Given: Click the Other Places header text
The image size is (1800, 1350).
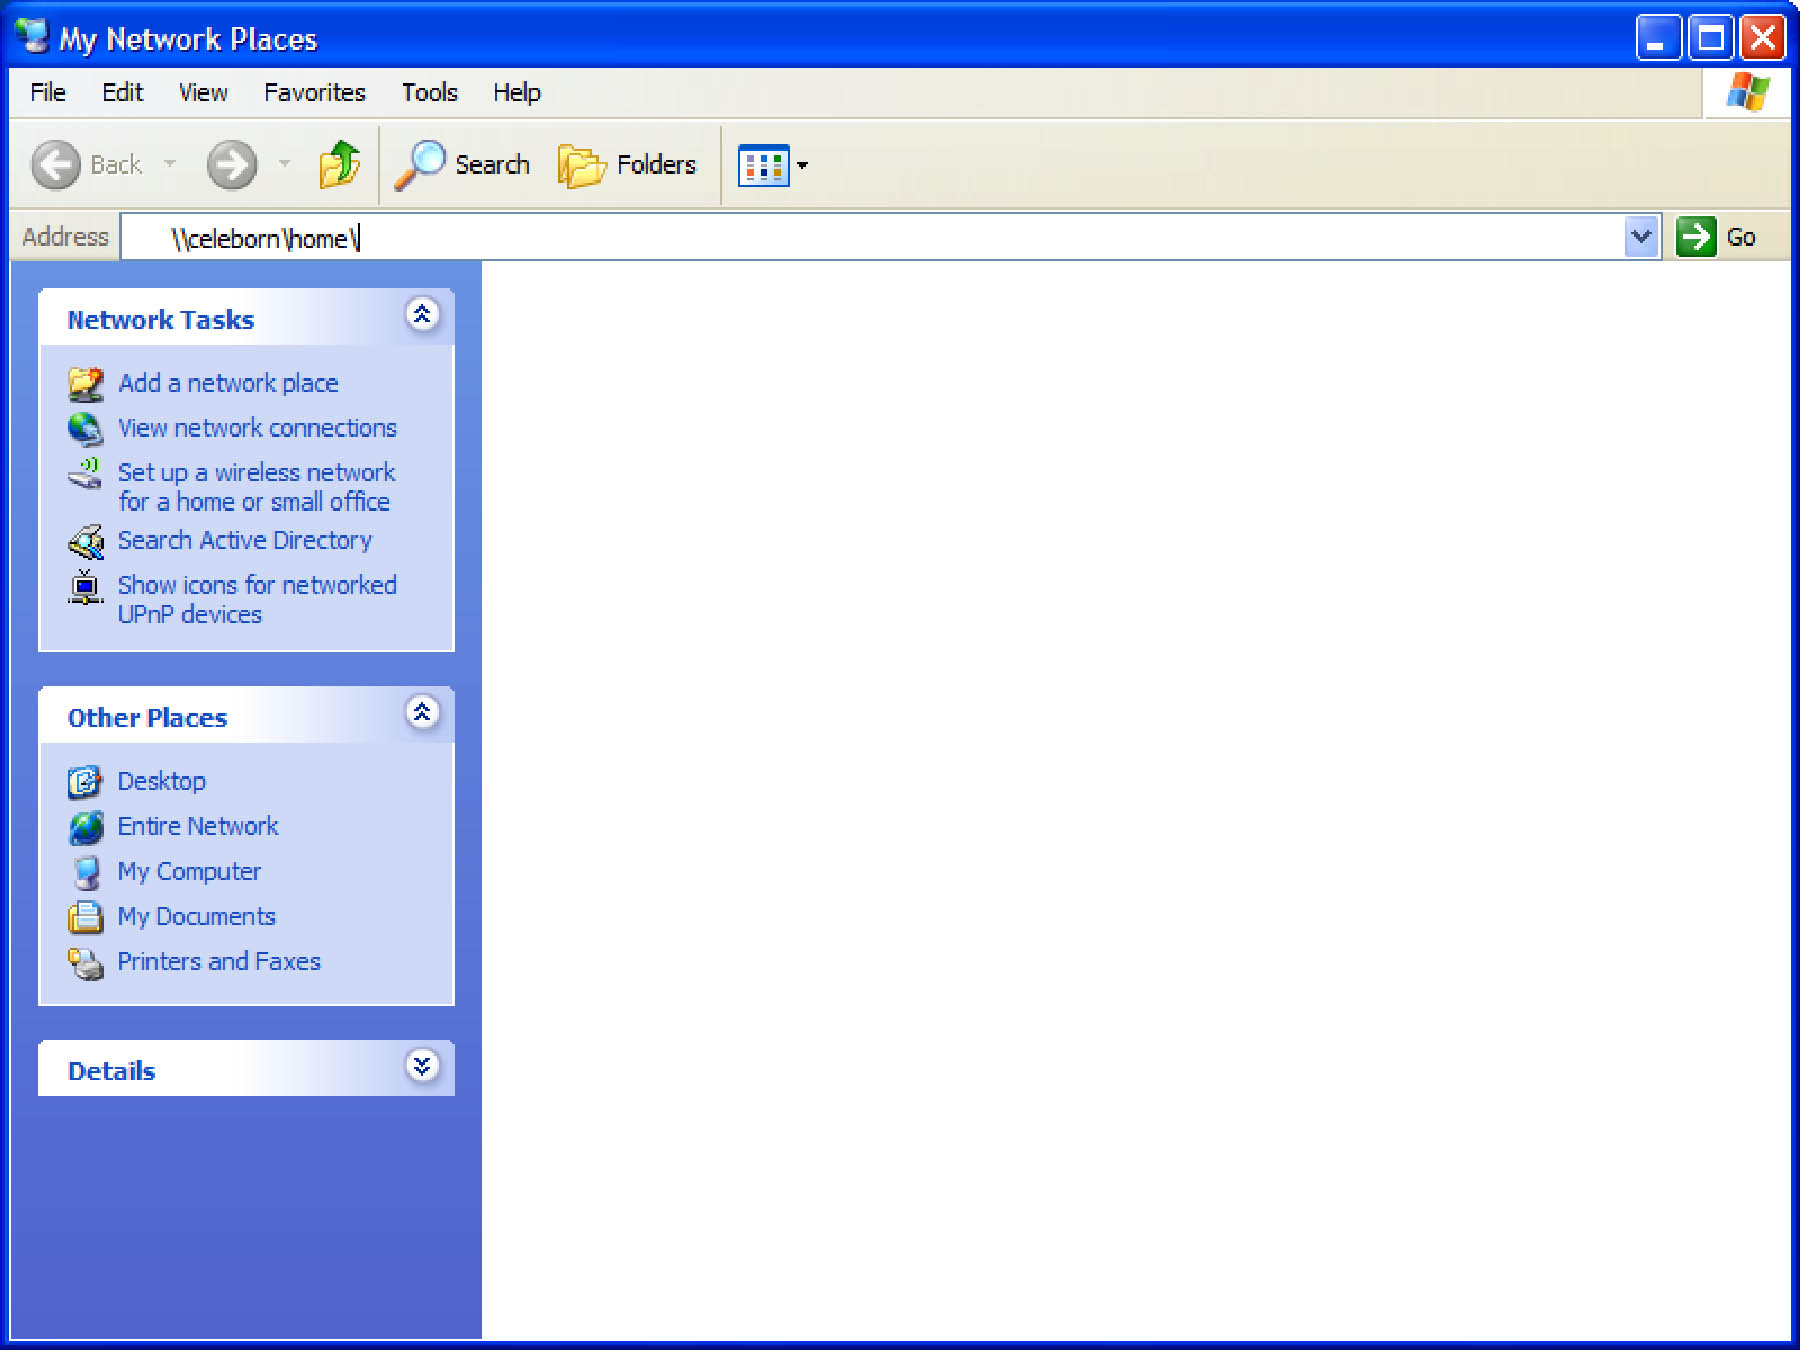Looking at the screenshot, I should coord(147,718).
